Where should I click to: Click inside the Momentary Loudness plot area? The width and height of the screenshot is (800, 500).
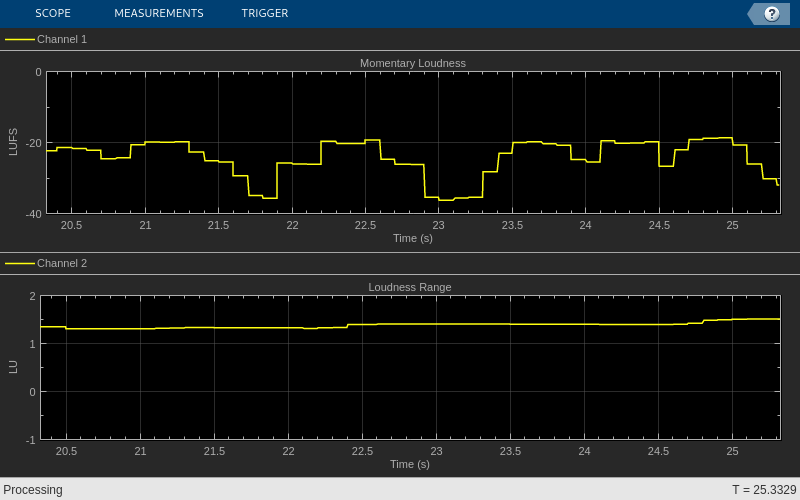[x=413, y=142]
